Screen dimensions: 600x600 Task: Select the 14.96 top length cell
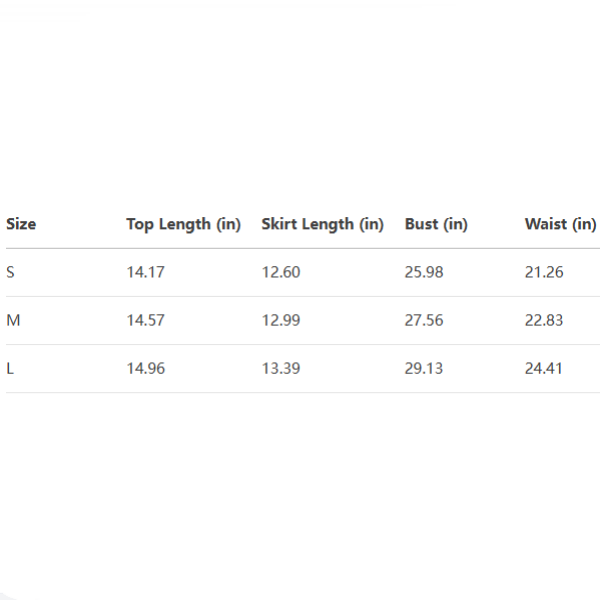(x=145, y=368)
